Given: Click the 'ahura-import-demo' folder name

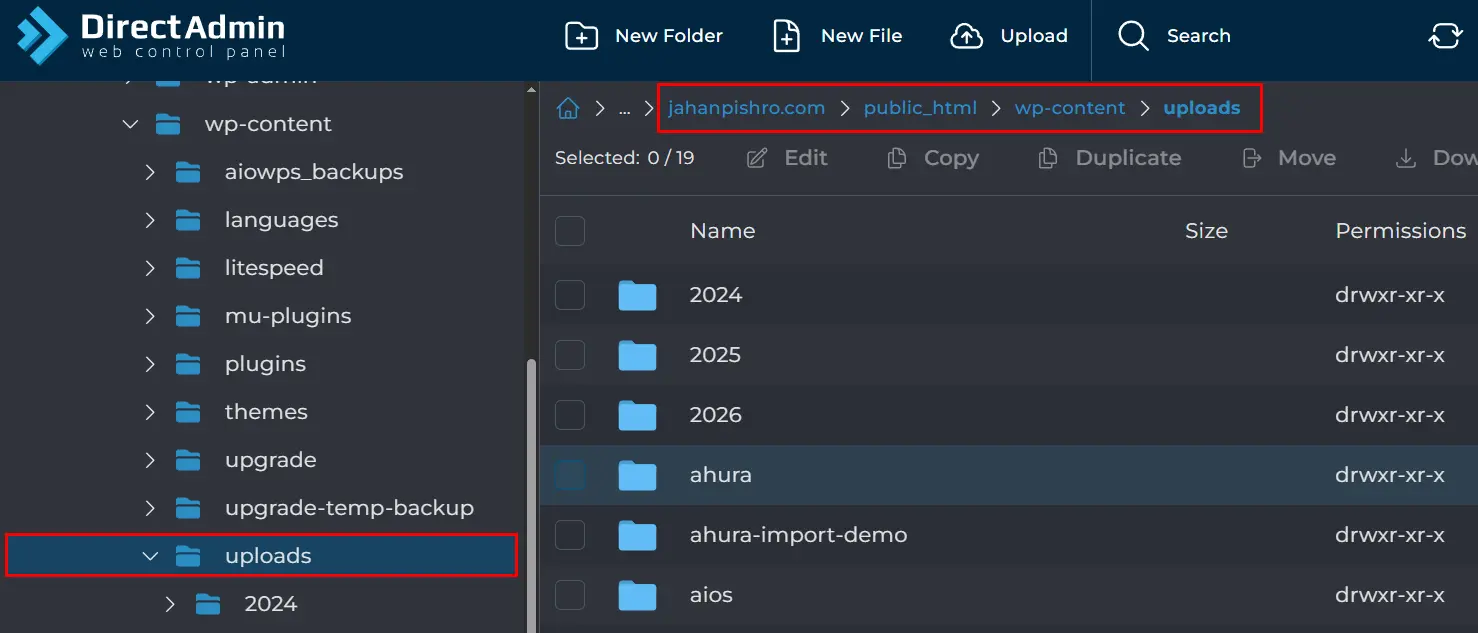Looking at the screenshot, I should [x=798, y=535].
